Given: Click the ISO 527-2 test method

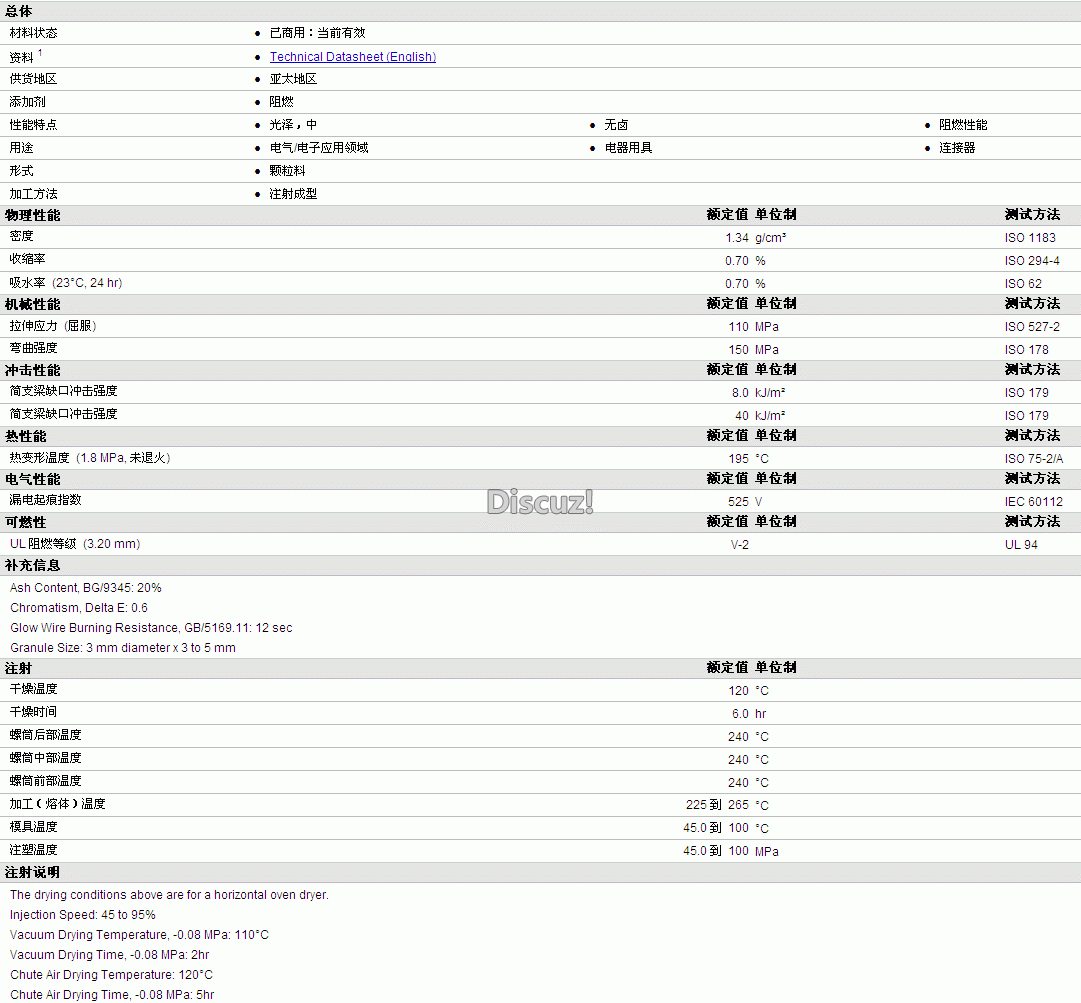Looking at the screenshot, I should [1032, 327].
